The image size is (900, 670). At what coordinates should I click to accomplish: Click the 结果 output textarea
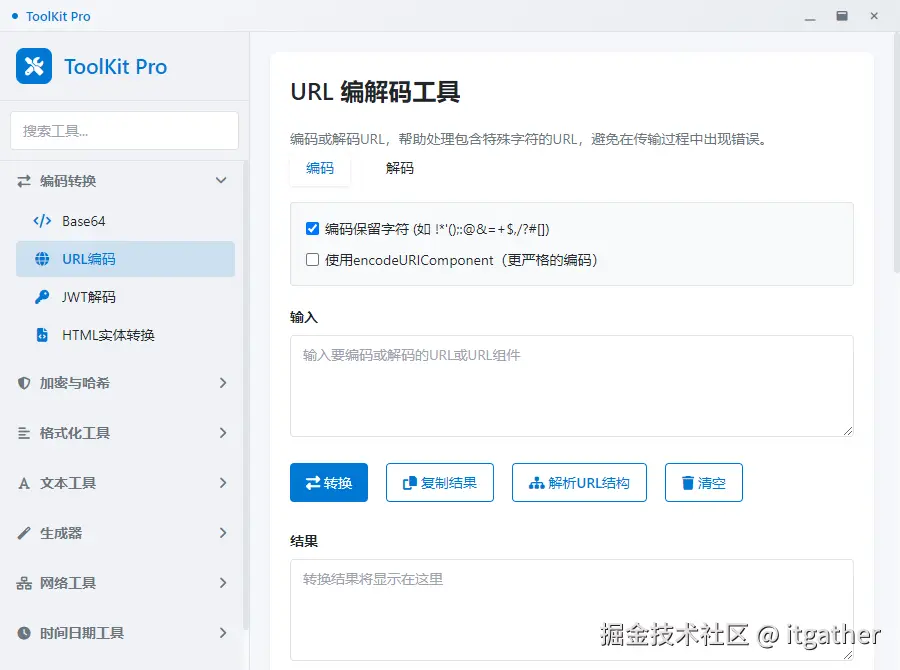572,610
